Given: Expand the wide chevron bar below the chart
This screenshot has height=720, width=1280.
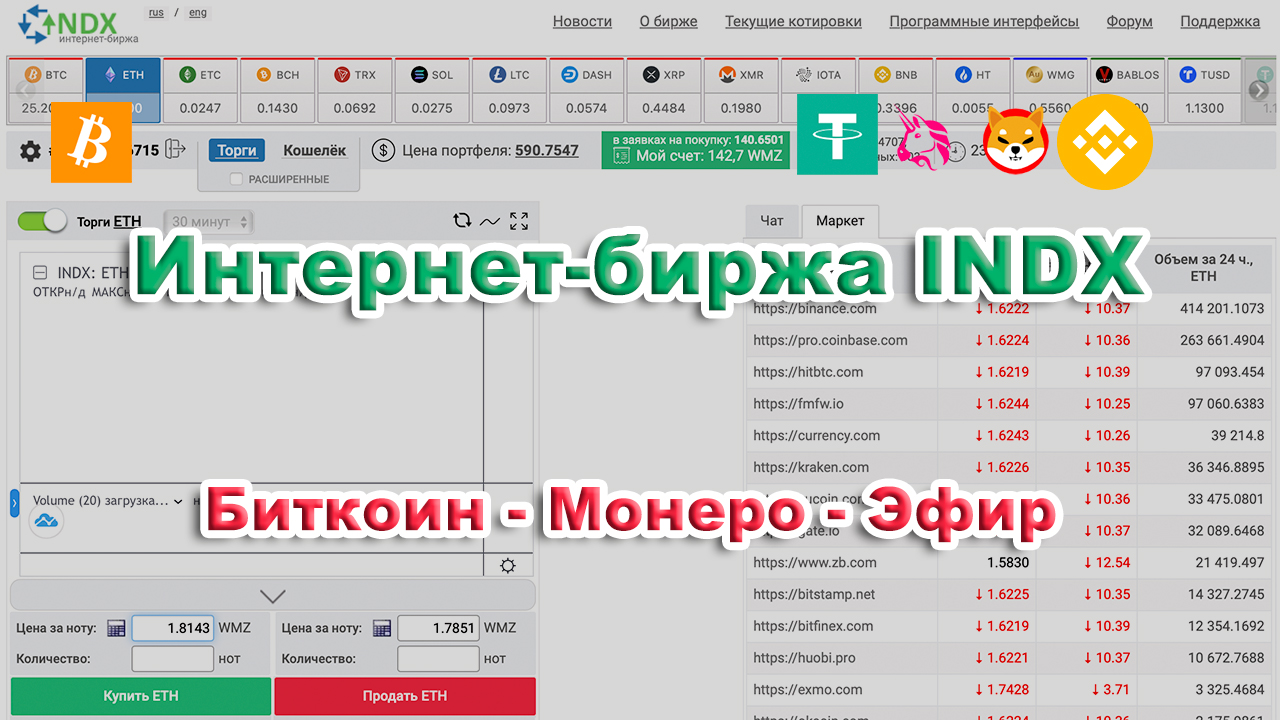Looking at the screenshot, I should [272, 596].
